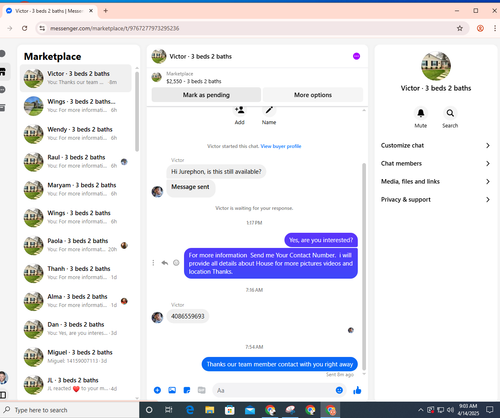Open a new browser tab

pos(106,11)
